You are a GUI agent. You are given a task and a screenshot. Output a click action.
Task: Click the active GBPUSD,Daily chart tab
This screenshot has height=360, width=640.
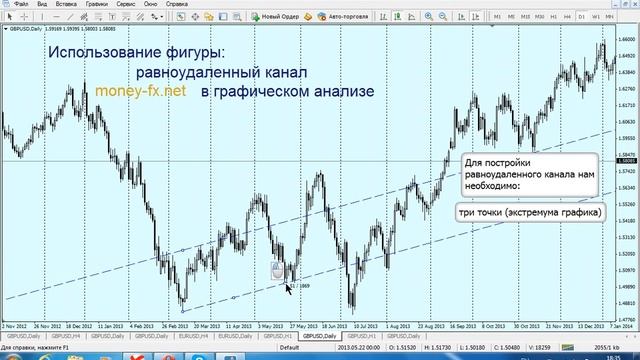[x=320, y=336]
